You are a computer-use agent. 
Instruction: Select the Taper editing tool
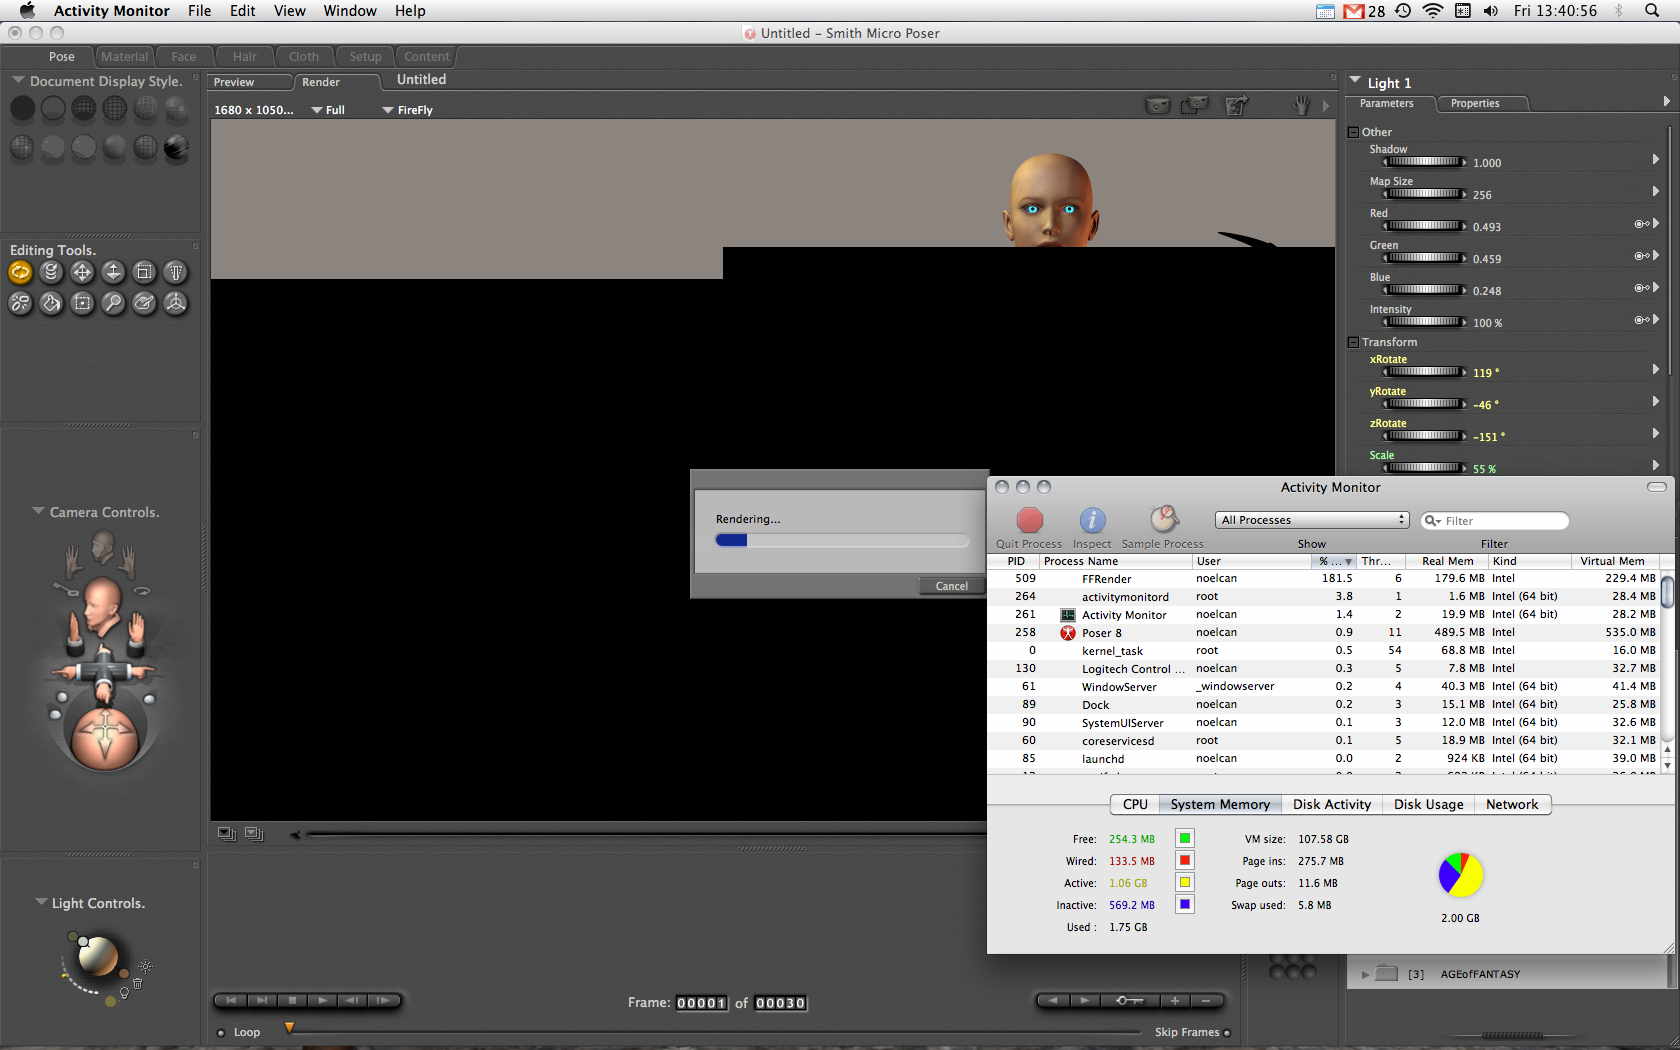[x=176, y=272]
